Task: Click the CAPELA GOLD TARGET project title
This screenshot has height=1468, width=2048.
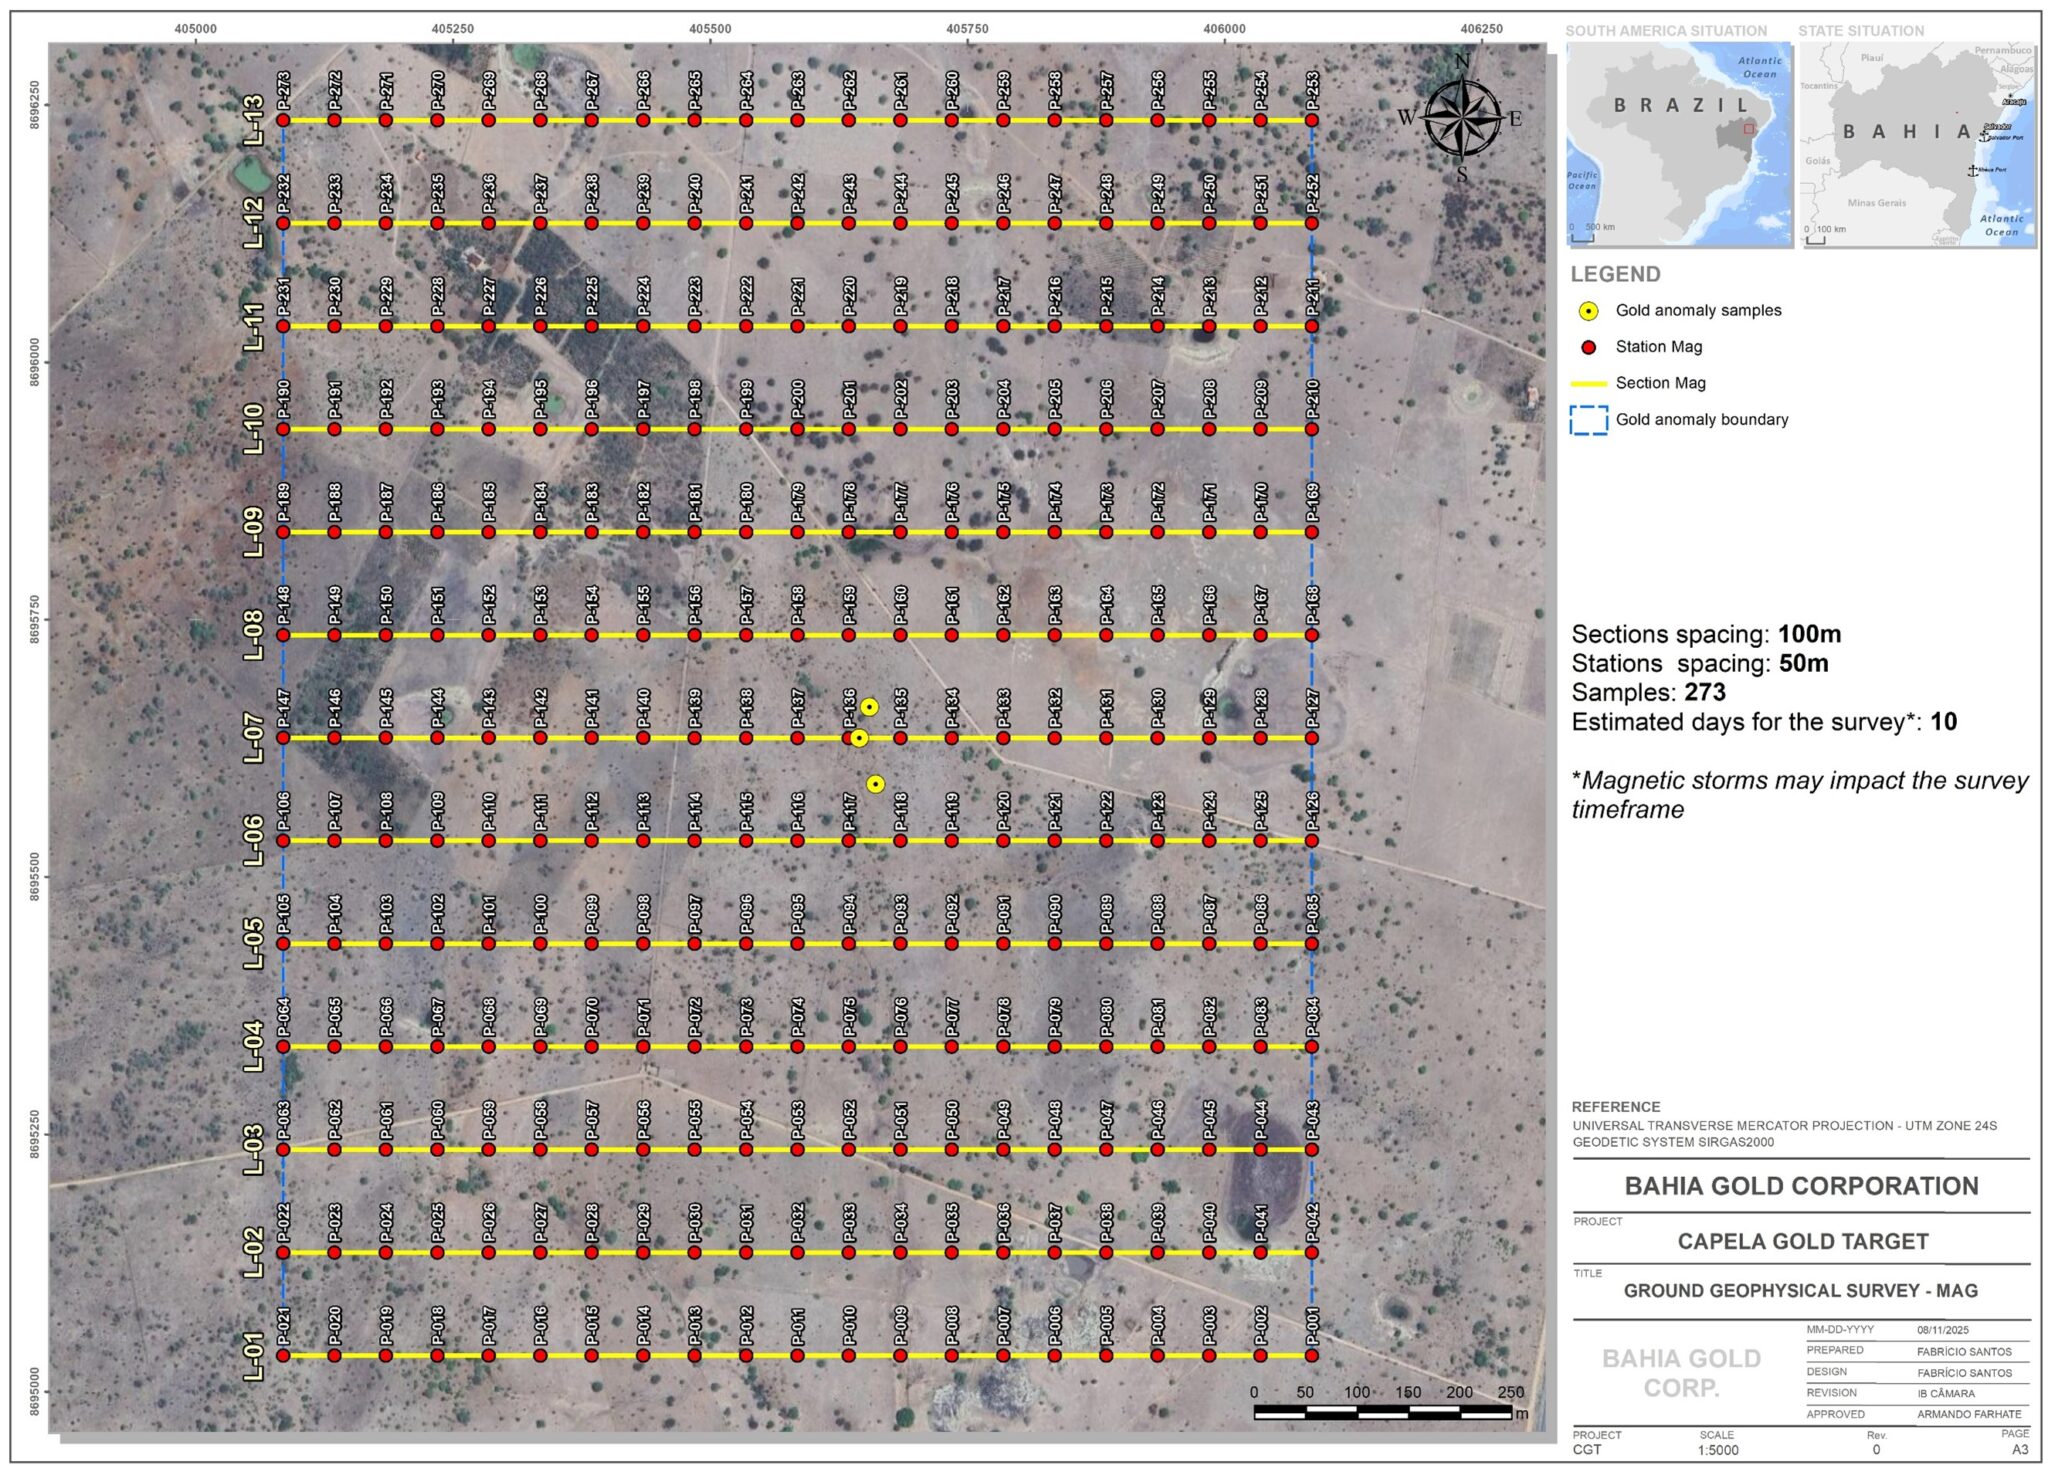Action: tap(1802, 1241)
